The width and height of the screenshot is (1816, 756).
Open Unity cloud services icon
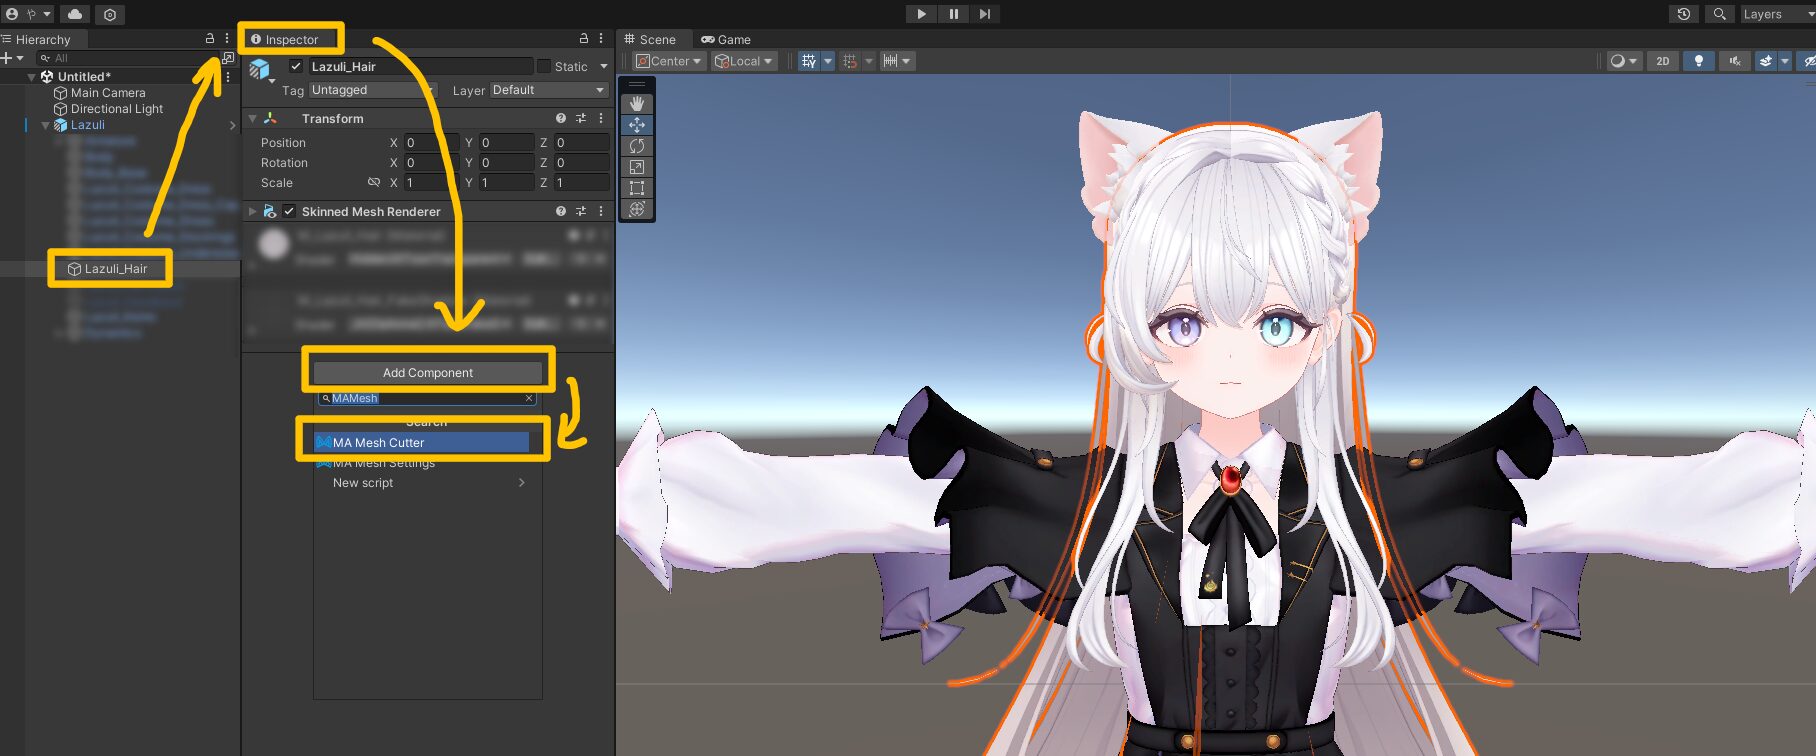point(75,14)
